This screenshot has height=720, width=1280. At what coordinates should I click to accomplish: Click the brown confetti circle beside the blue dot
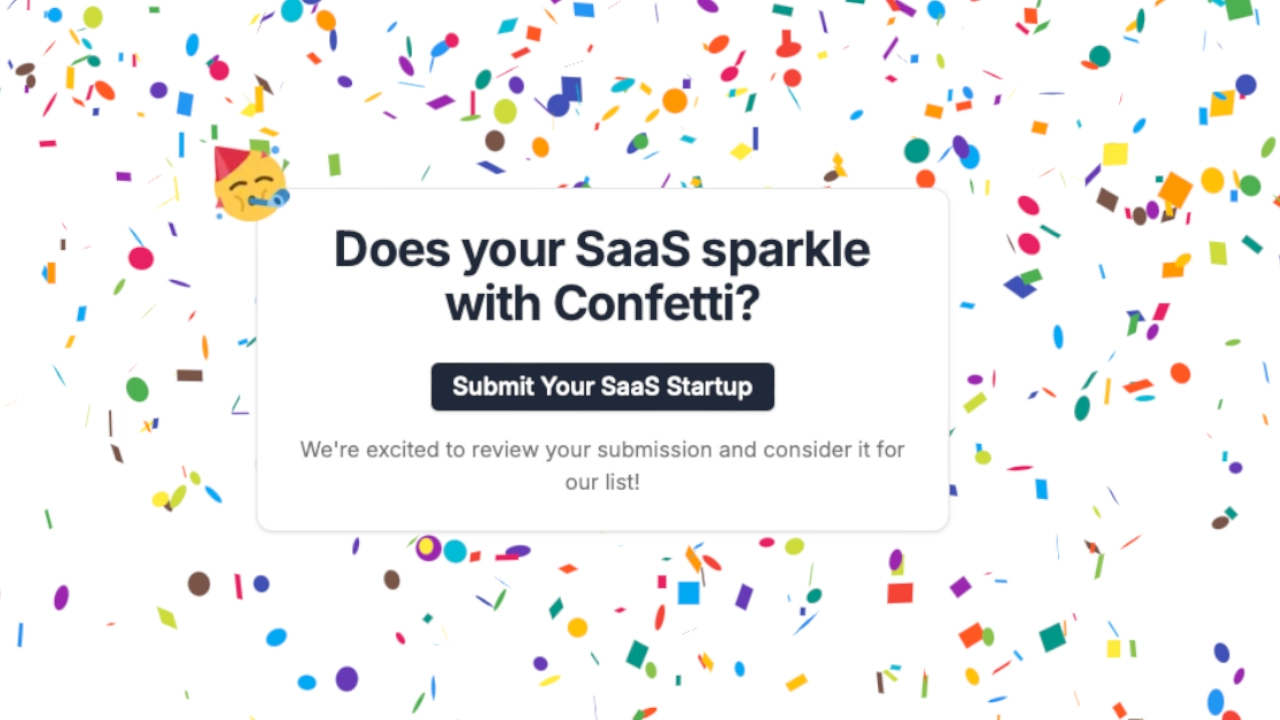pos(199,584)
